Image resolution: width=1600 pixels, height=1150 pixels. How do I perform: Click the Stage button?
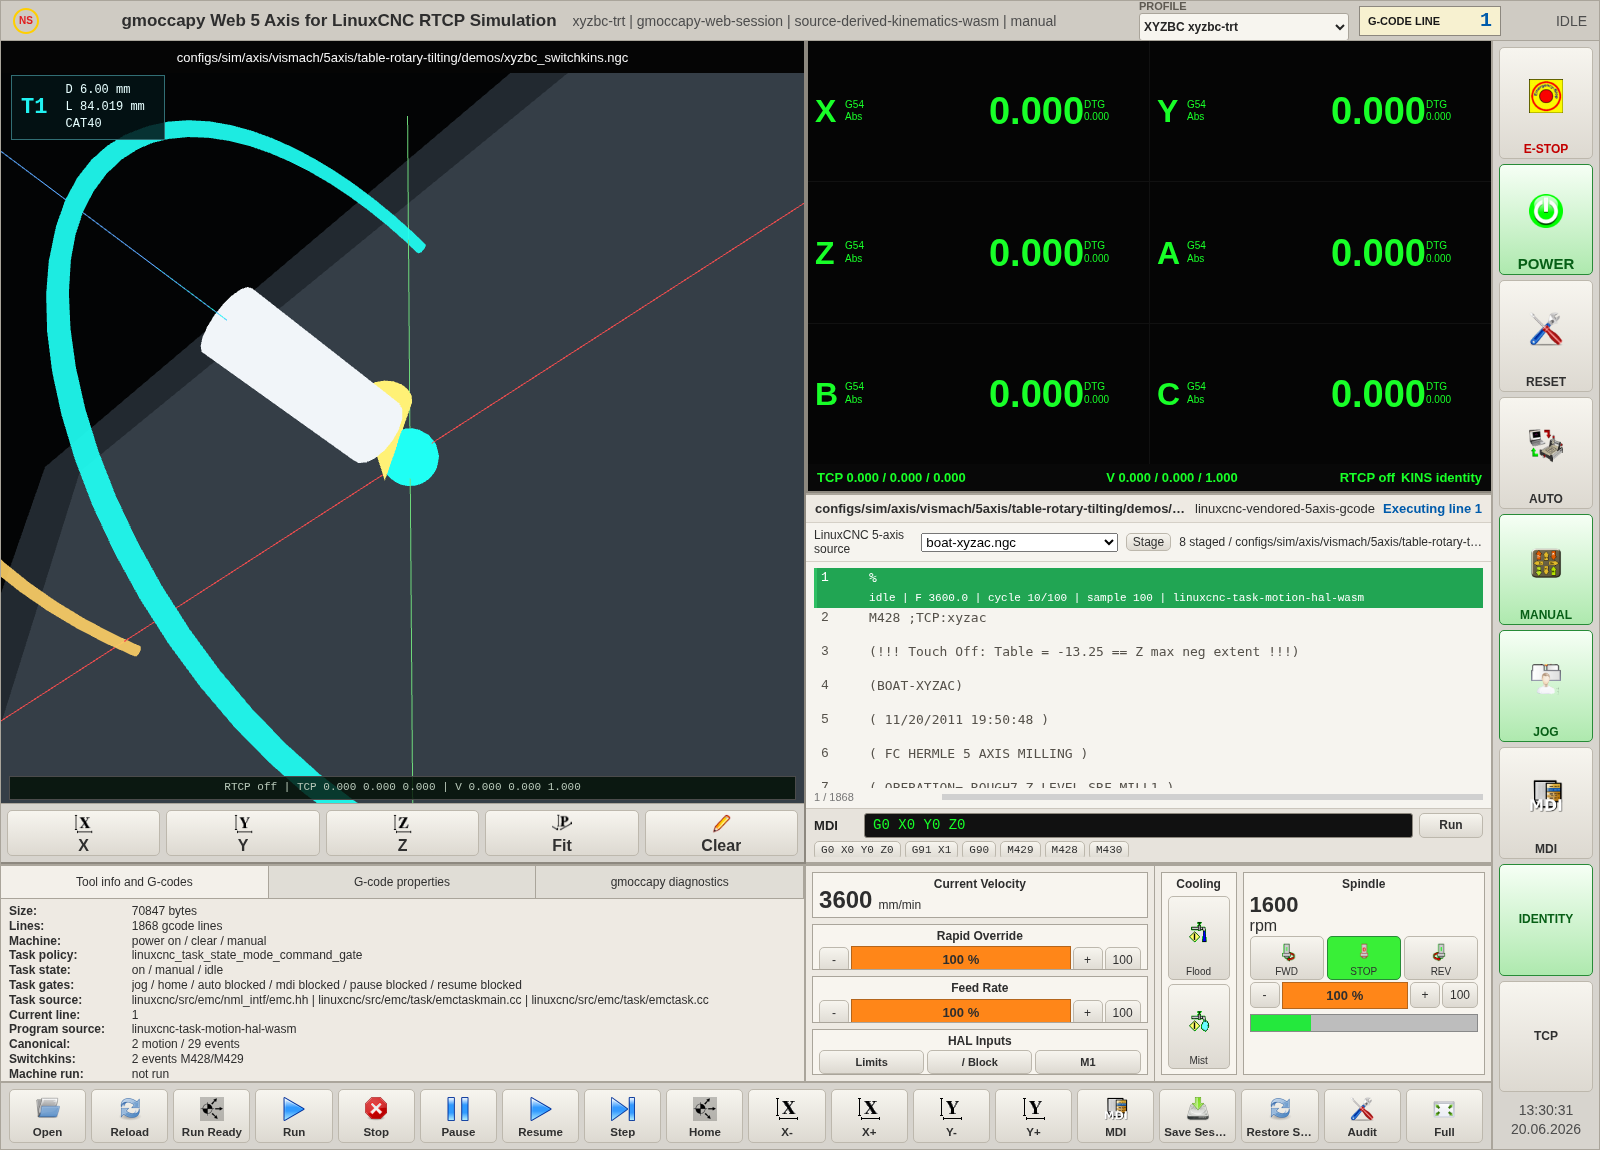coord(1148,542)
